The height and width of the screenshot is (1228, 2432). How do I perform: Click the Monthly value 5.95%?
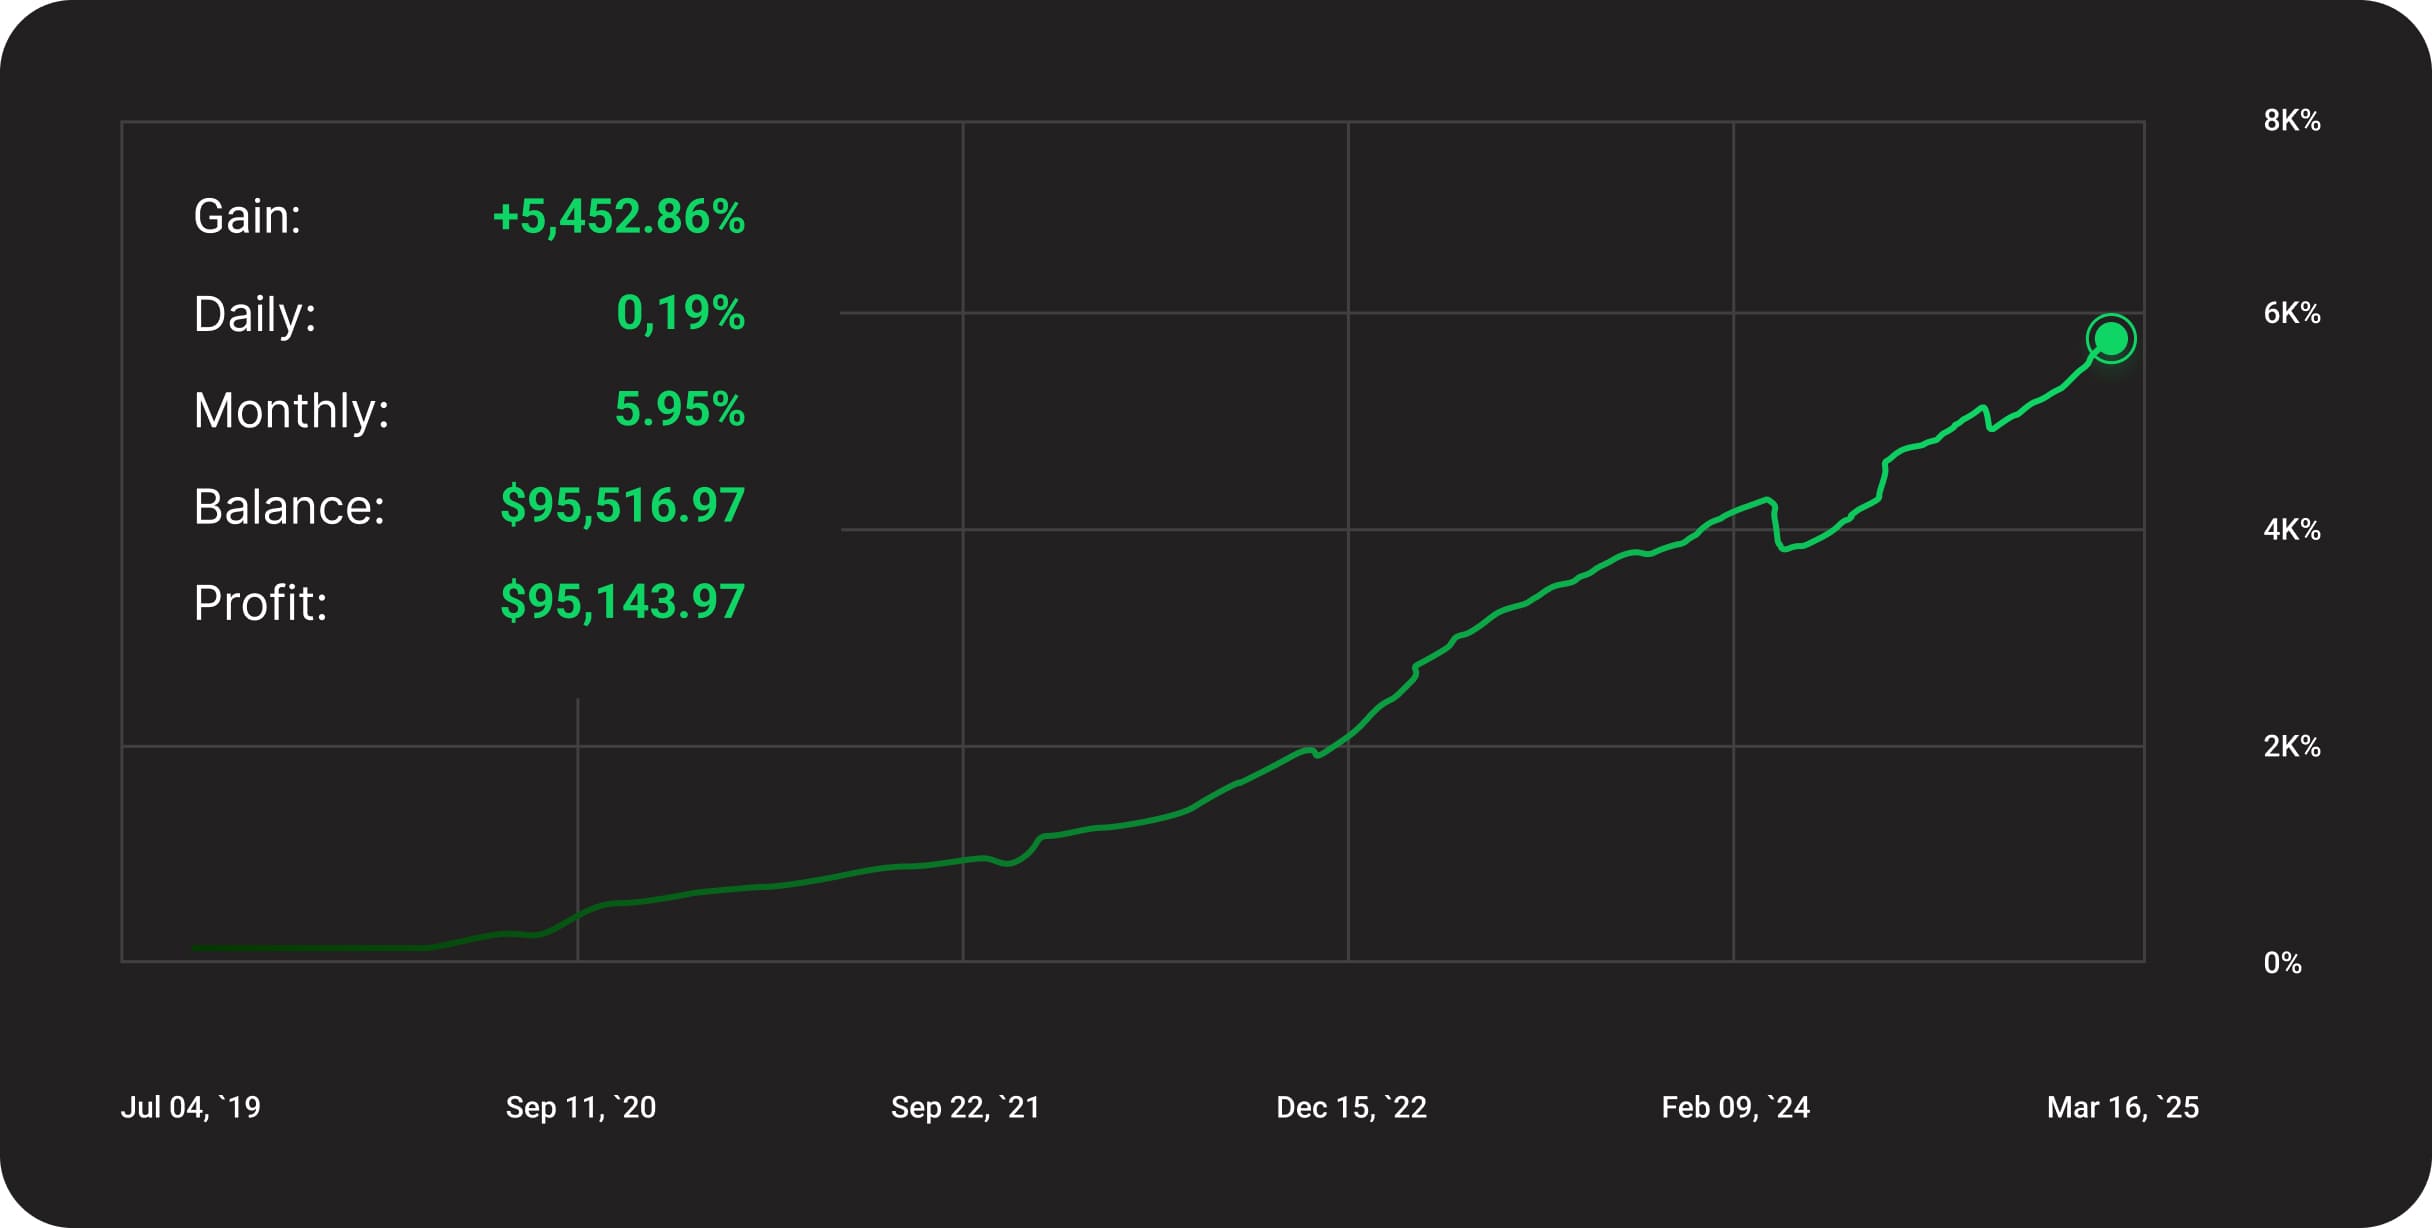click(x=679, y=409)
